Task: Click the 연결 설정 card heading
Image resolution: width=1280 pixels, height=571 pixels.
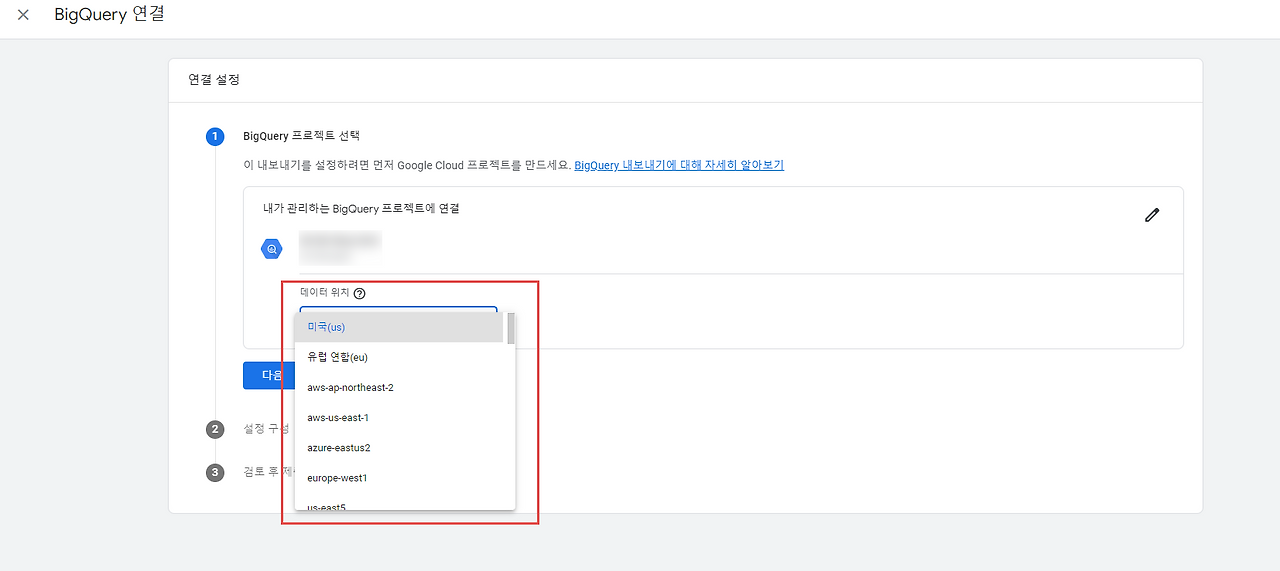Action: (214, 79)
